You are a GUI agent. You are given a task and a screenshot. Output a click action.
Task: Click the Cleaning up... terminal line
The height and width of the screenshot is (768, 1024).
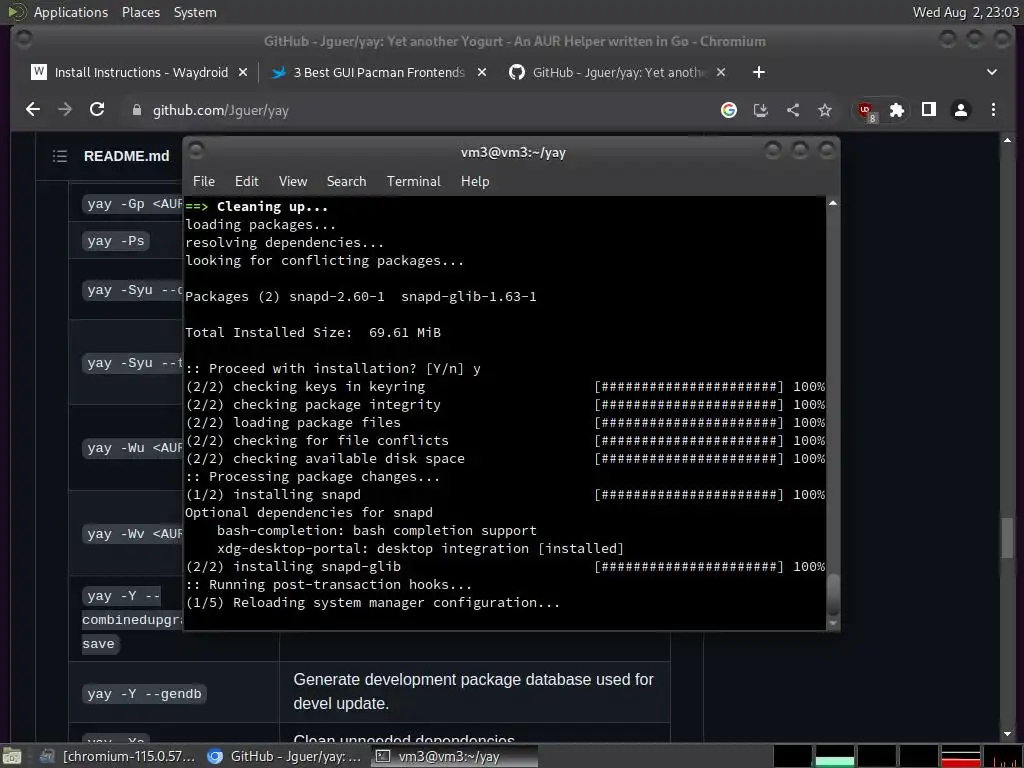click(x=257, y=206)
